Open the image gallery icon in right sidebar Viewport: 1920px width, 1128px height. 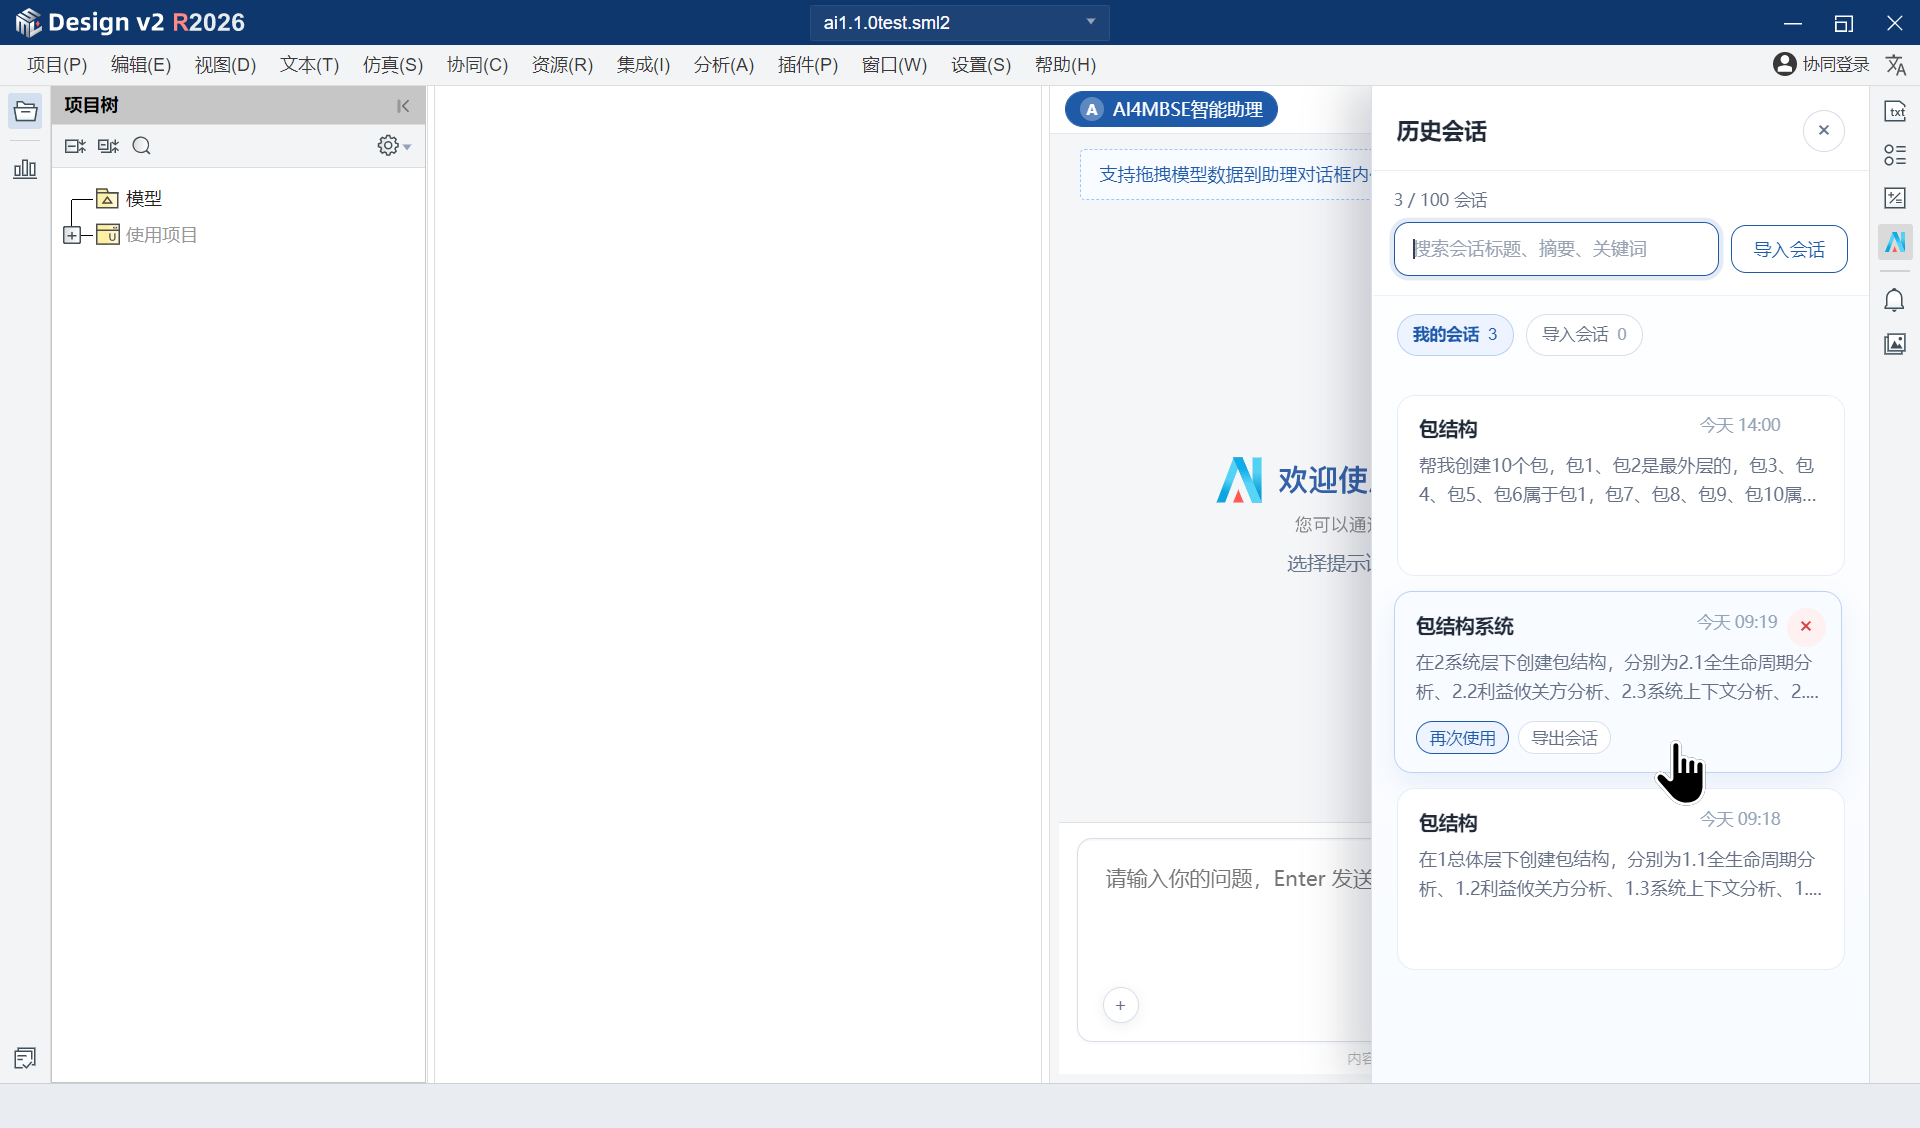1895,344
